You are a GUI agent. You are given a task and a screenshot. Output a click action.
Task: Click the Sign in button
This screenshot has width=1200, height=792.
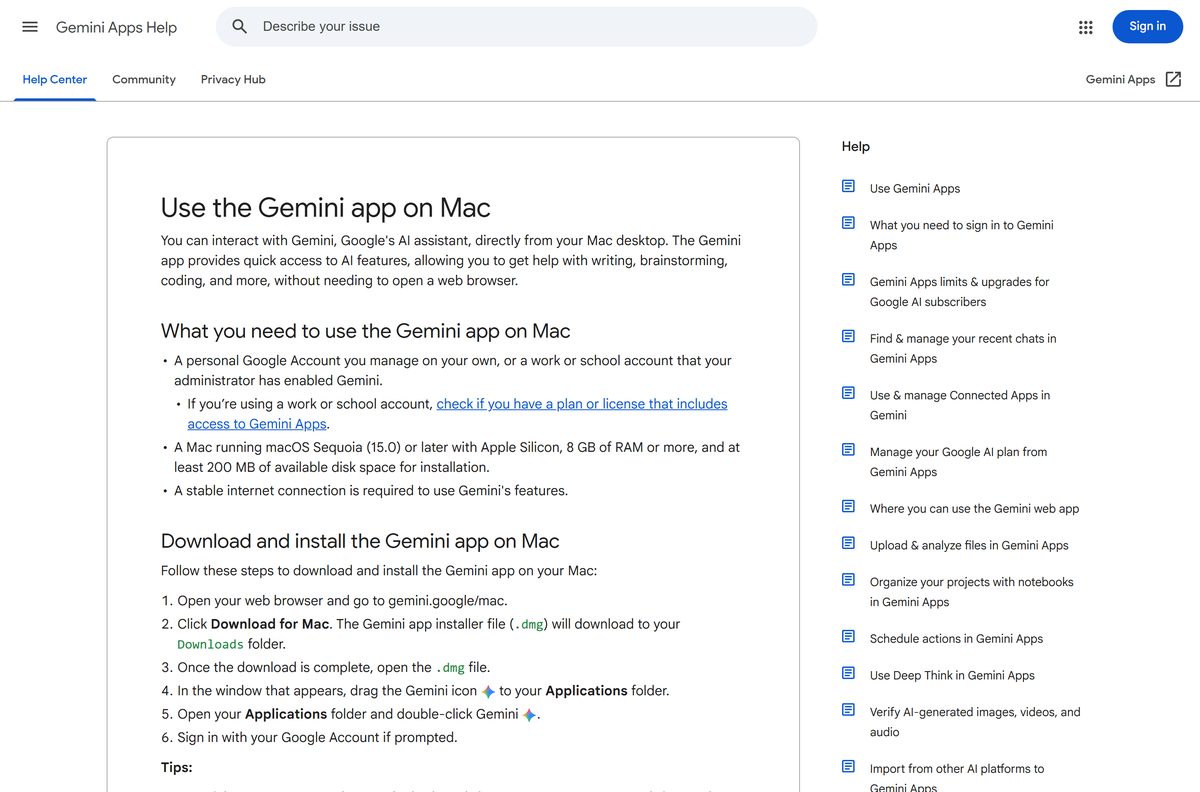(1147, 27)
